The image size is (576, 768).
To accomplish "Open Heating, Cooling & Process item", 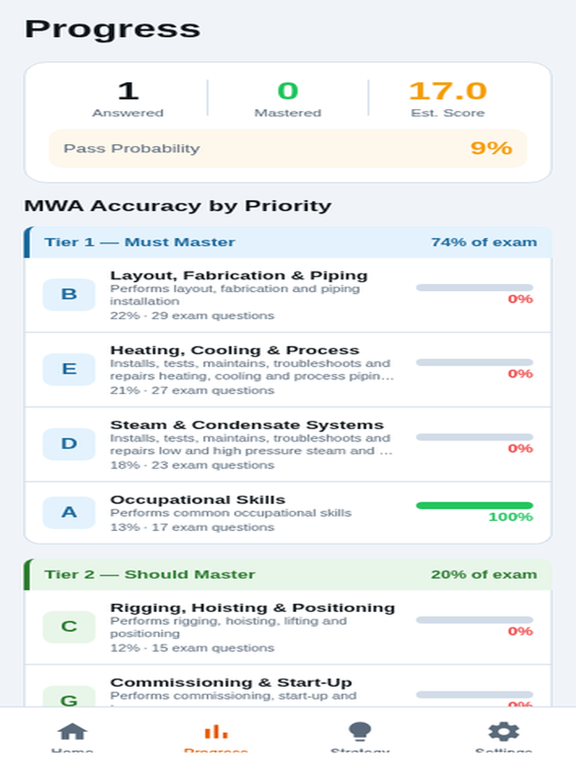I will tap(288, 370).
